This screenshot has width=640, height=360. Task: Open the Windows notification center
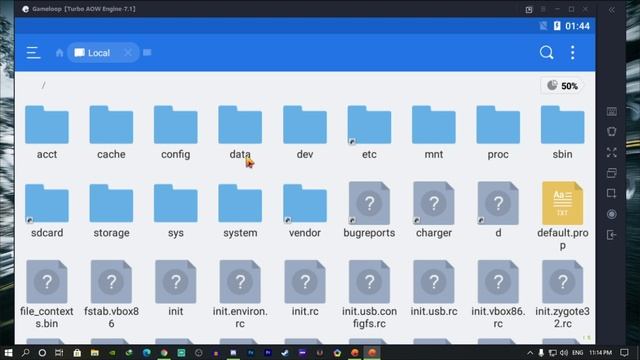coord(624,353)
